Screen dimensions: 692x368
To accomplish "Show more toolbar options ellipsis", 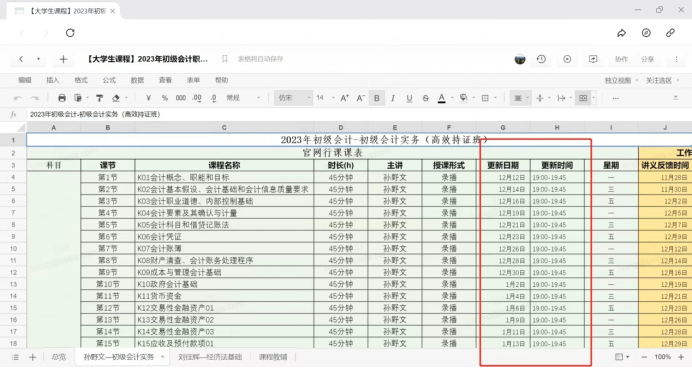I will tap(616, 98).
